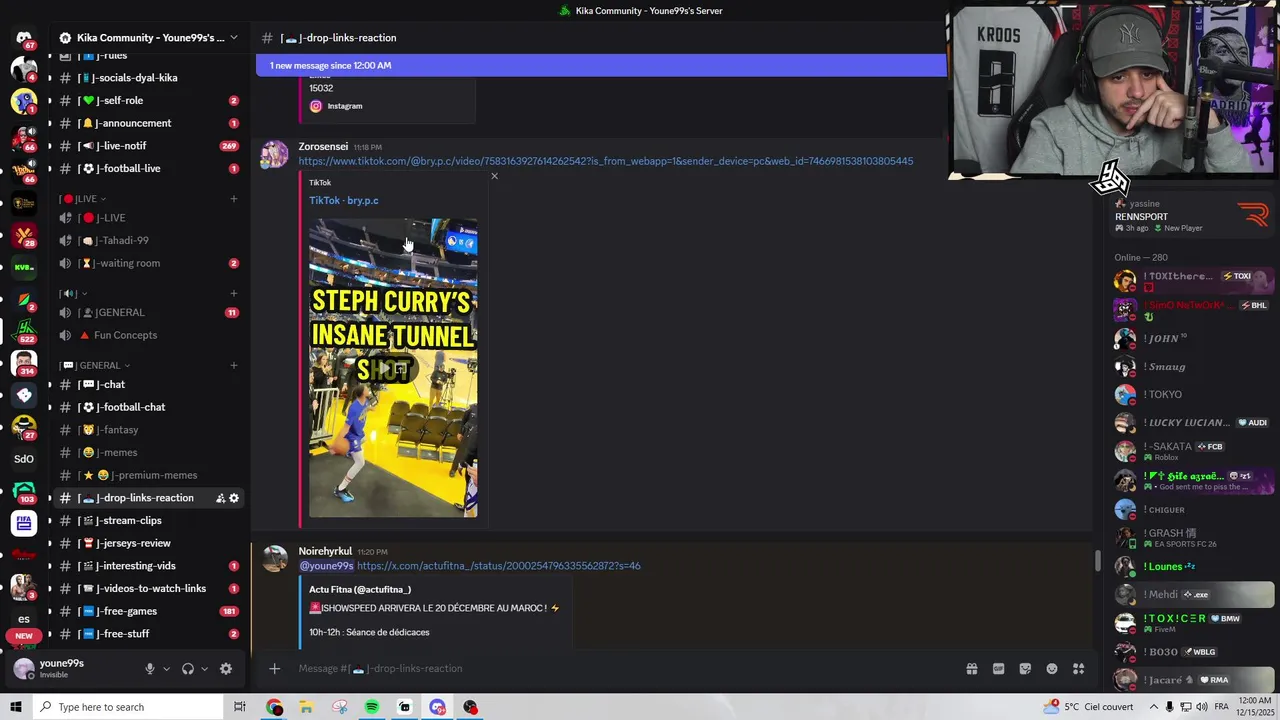Click the Windows Start button
The height and width of the screenshot is (720, 1280).
(15, 707)
